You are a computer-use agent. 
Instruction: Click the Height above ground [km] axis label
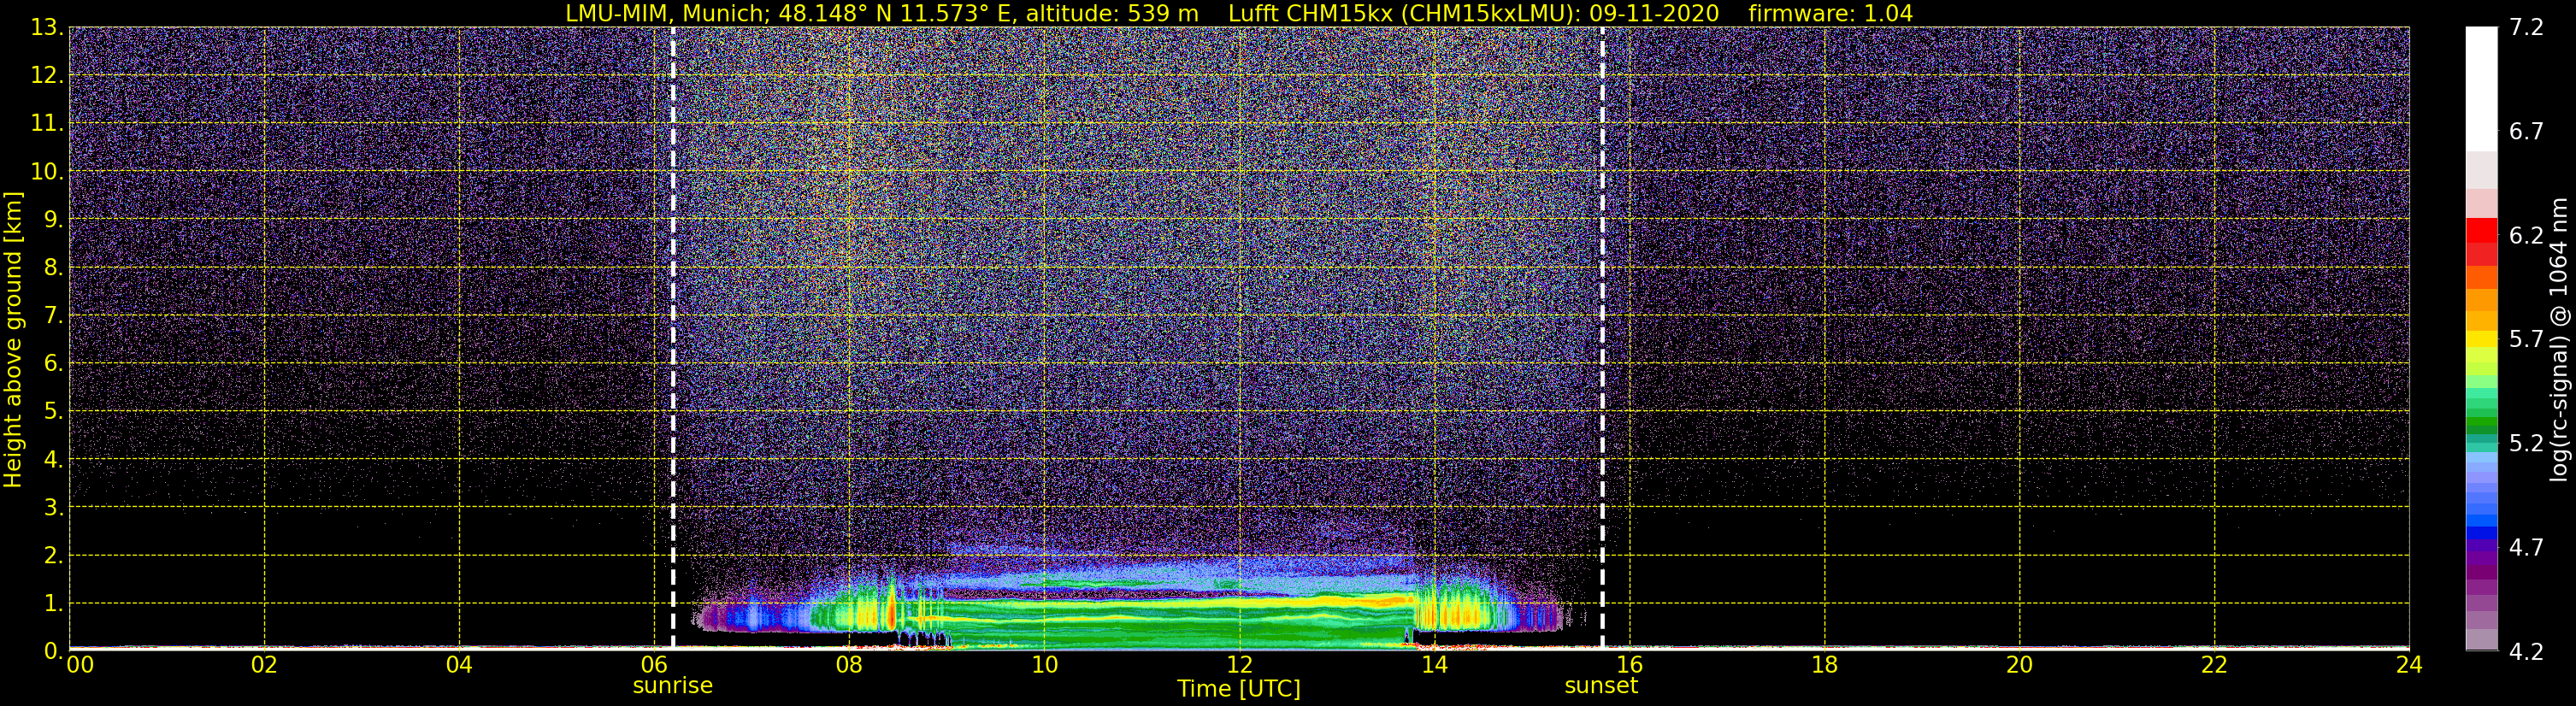pos(13,340)
